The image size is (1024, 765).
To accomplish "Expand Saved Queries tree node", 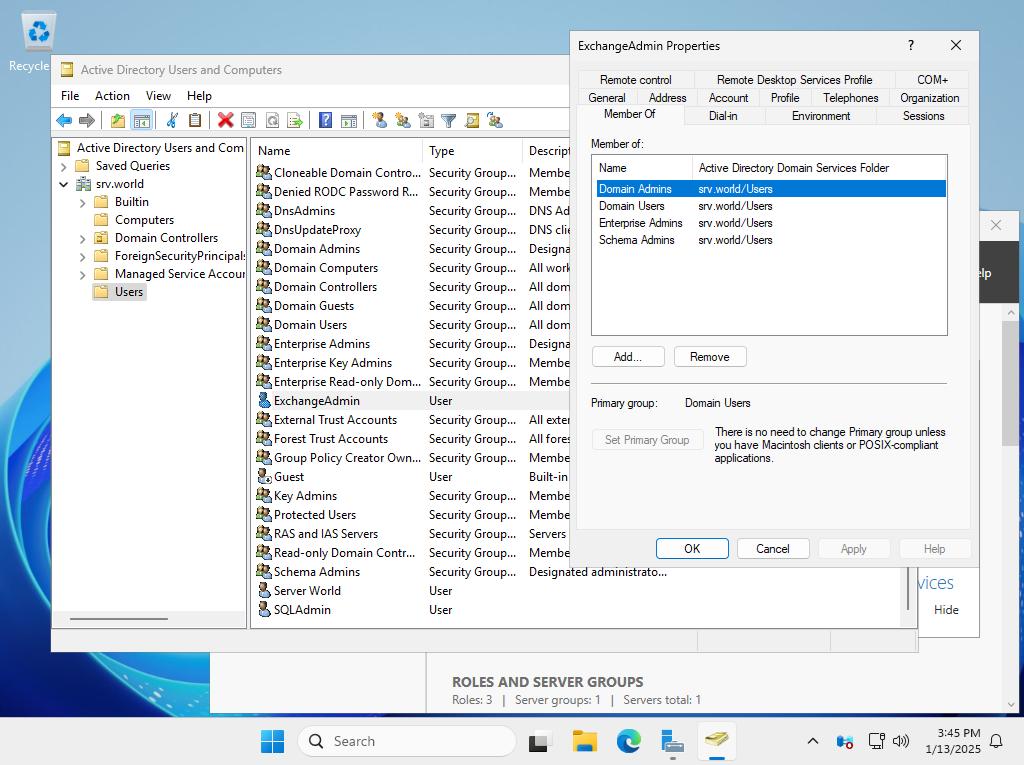I will click(x=63, y=167).
